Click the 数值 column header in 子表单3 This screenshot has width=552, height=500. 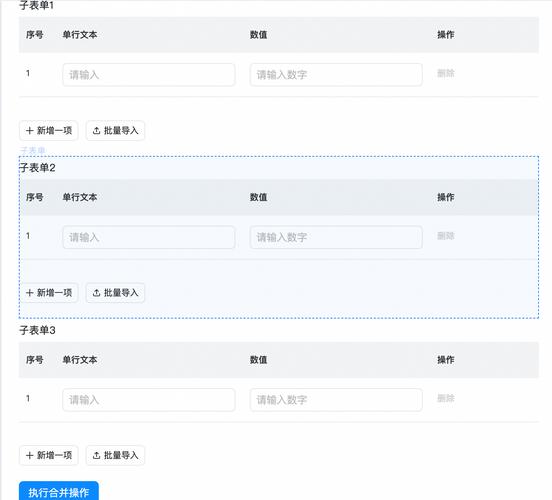tap(258, 360)
